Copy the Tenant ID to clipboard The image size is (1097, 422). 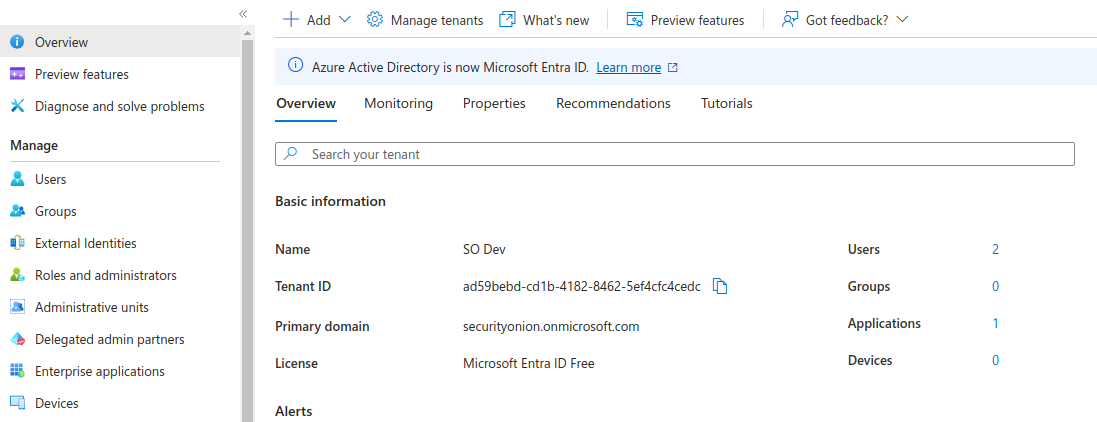[719, 287]
